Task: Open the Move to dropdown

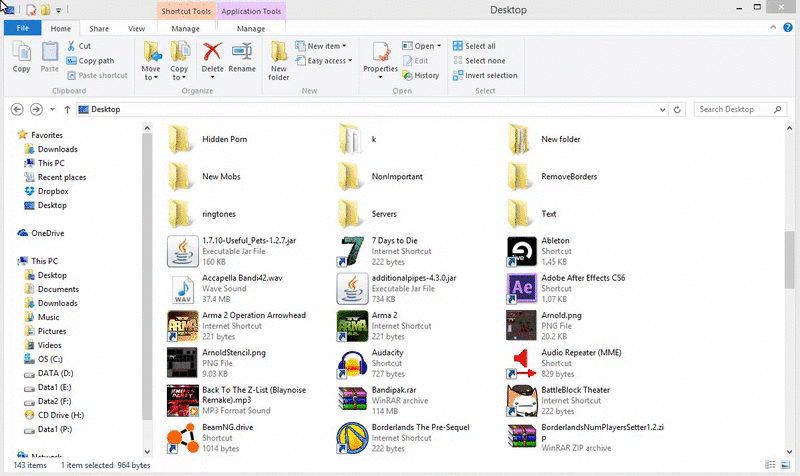Action: [x=151, y=73]
